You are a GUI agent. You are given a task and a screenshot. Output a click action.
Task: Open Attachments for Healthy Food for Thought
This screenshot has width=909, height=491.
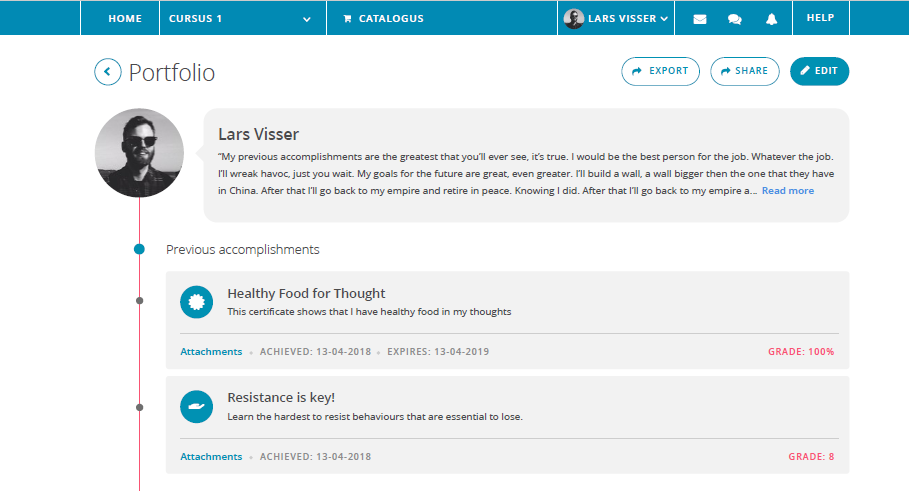tap(211, 351)
